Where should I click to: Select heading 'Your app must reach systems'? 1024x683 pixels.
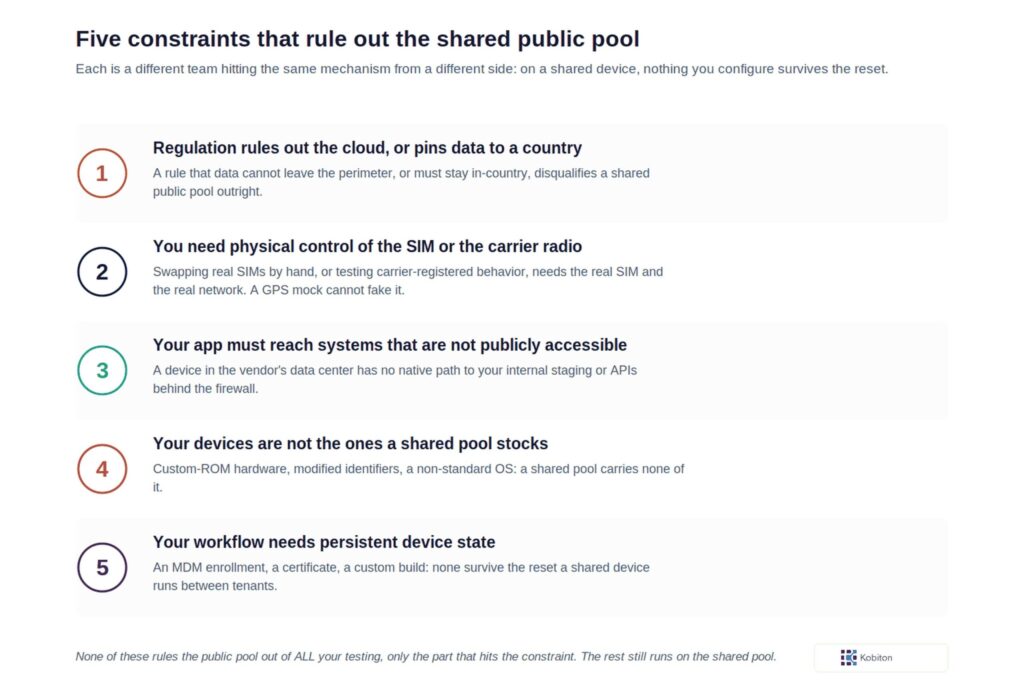pos(390,345)
